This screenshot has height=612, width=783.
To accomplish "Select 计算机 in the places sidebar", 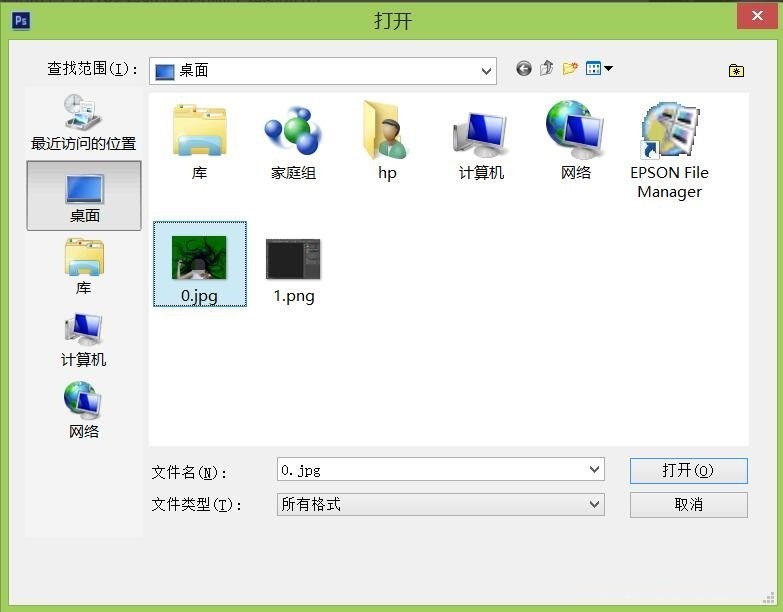I will (83, 339).
